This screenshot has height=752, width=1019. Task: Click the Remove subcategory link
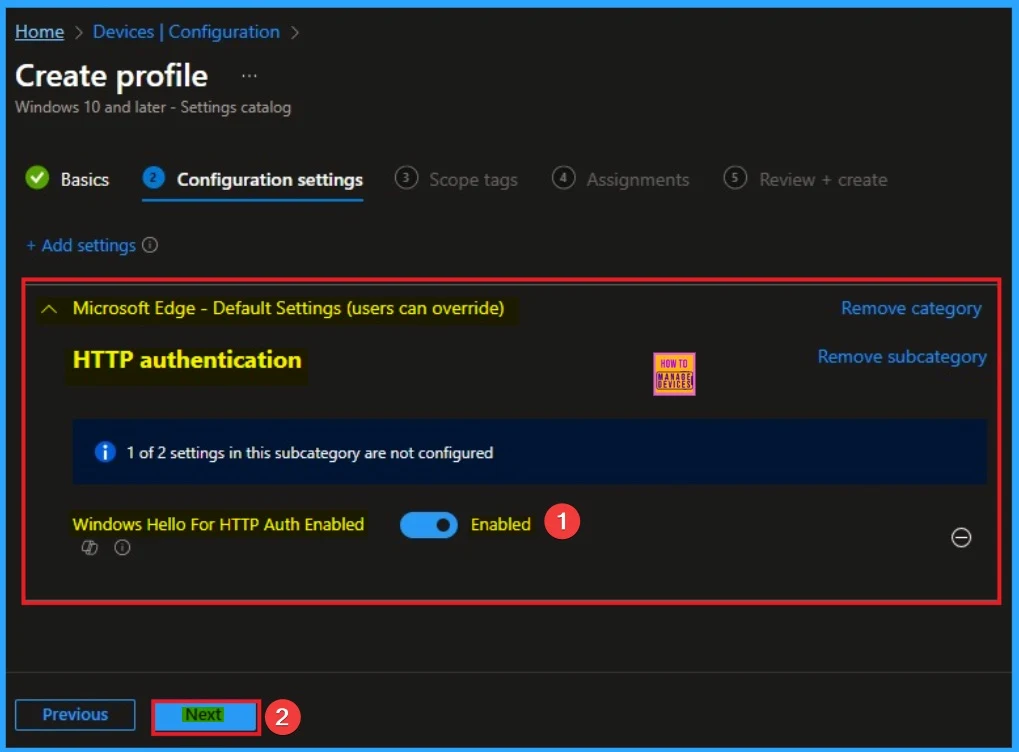click(901, 357)
